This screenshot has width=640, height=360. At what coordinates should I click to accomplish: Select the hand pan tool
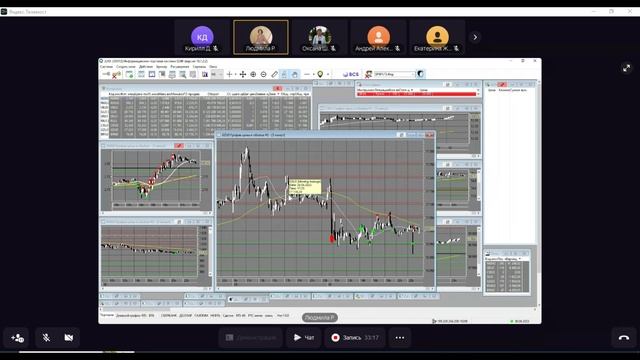tap(295, 74)
